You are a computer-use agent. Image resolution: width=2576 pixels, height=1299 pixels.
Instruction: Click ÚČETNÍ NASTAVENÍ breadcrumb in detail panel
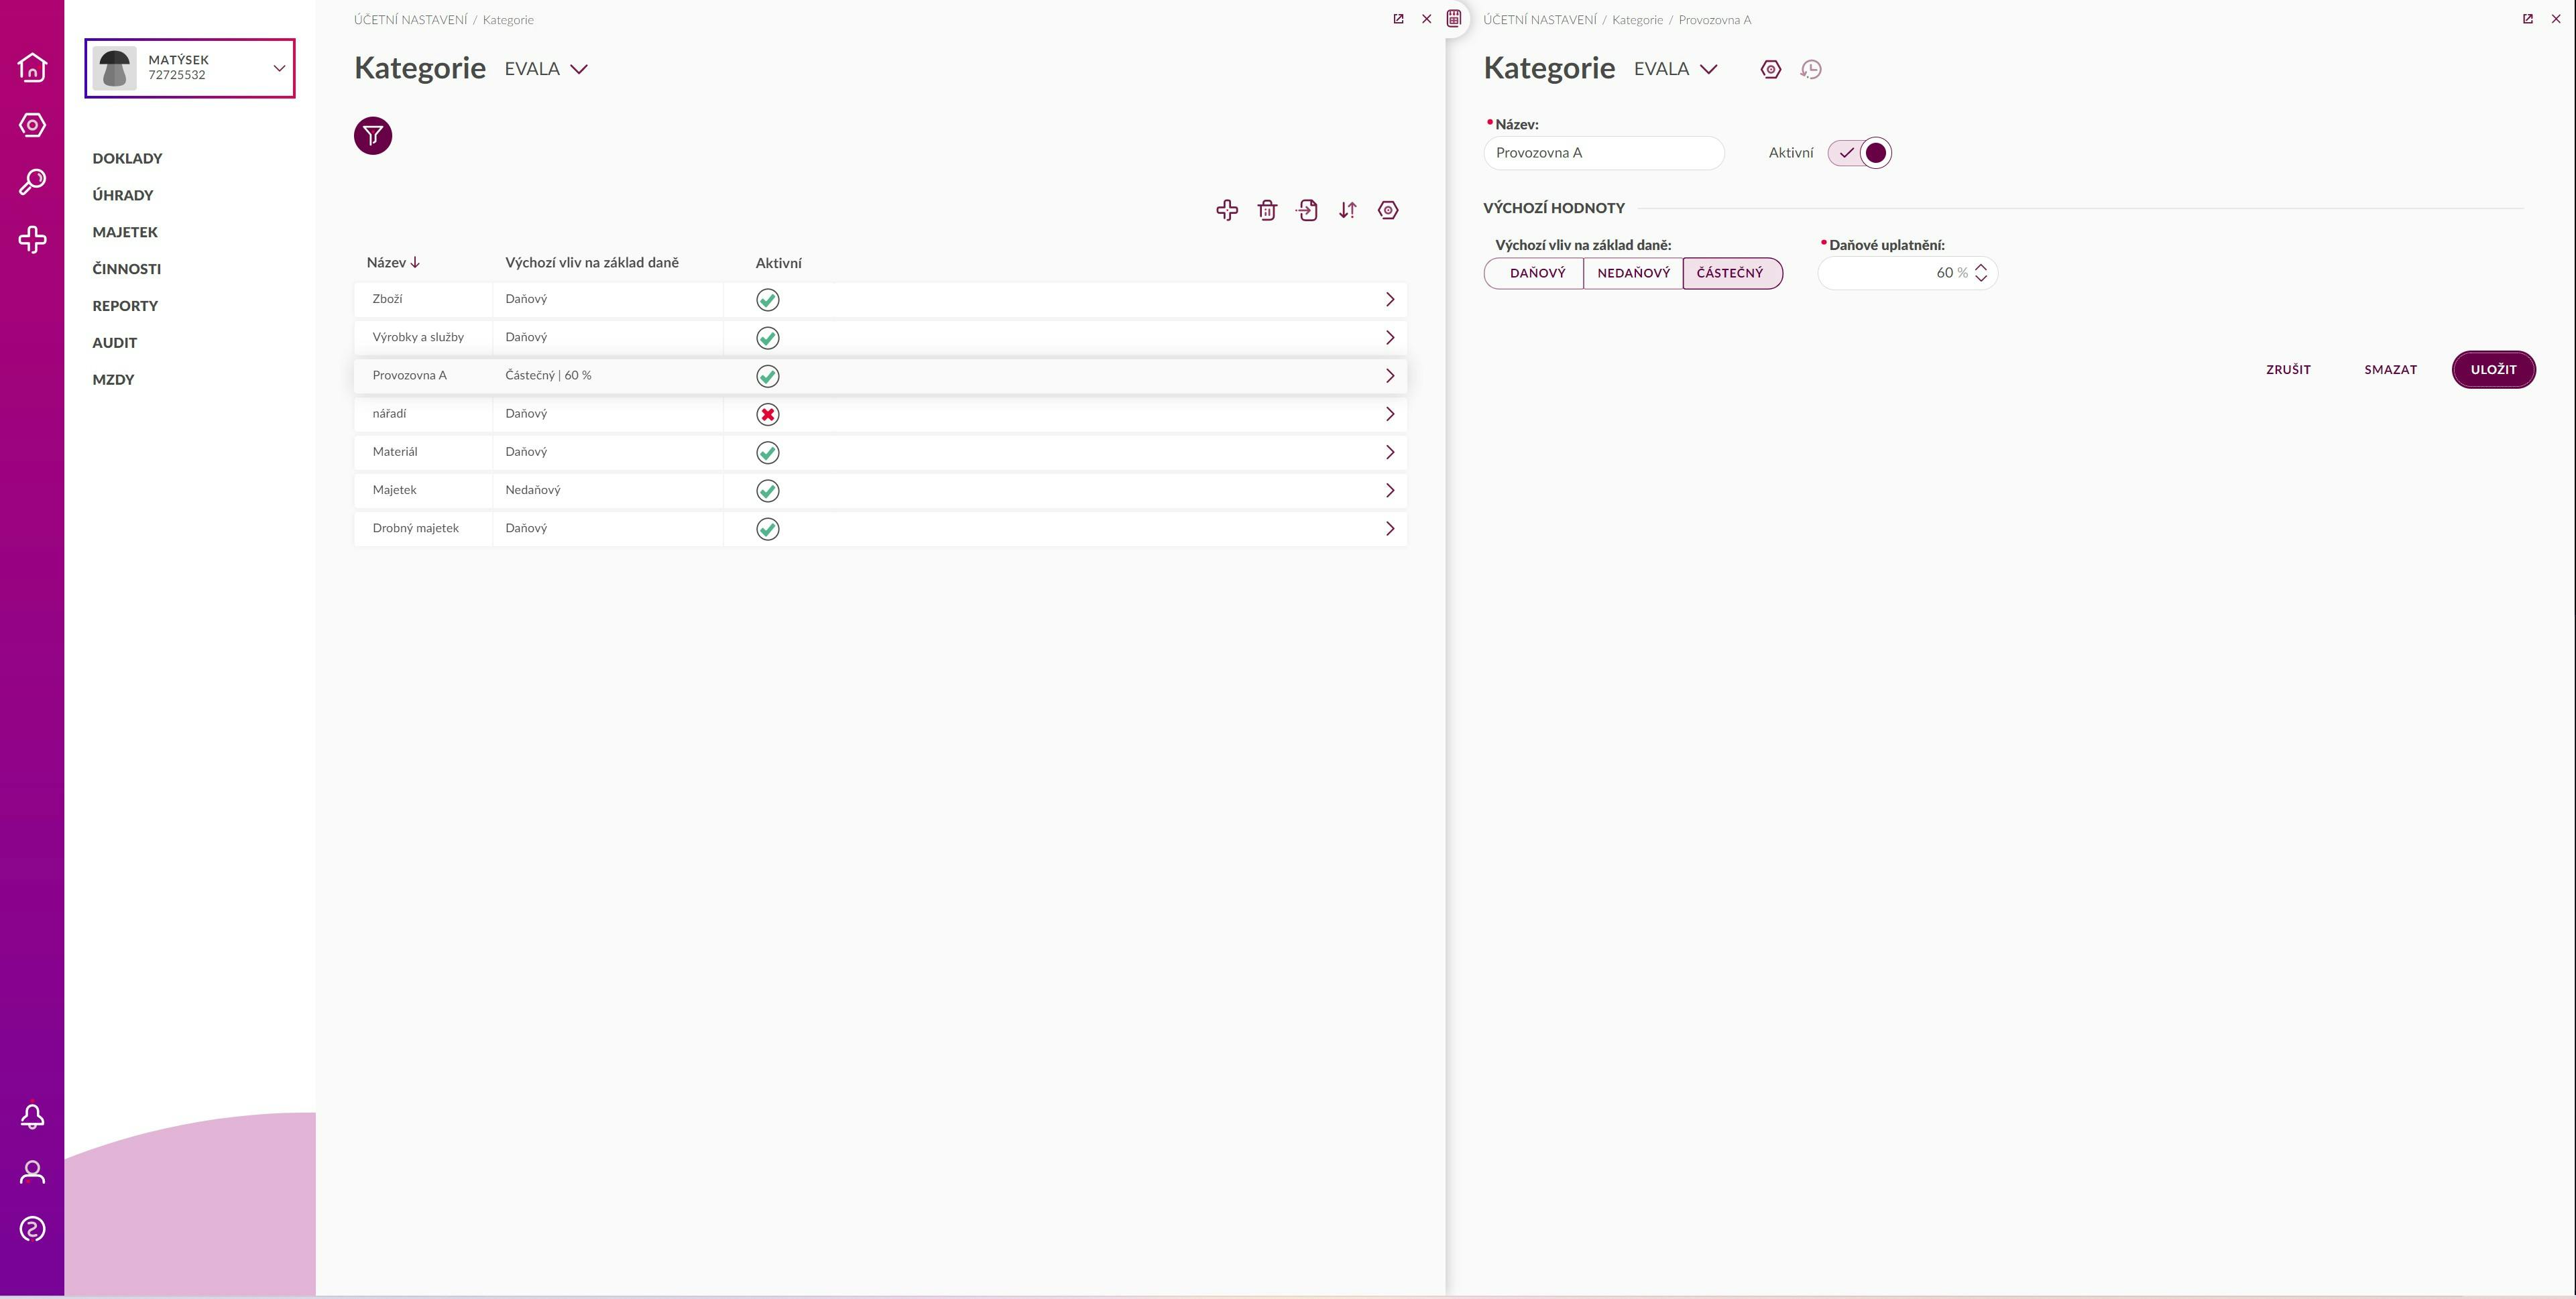pos(1540,20)
